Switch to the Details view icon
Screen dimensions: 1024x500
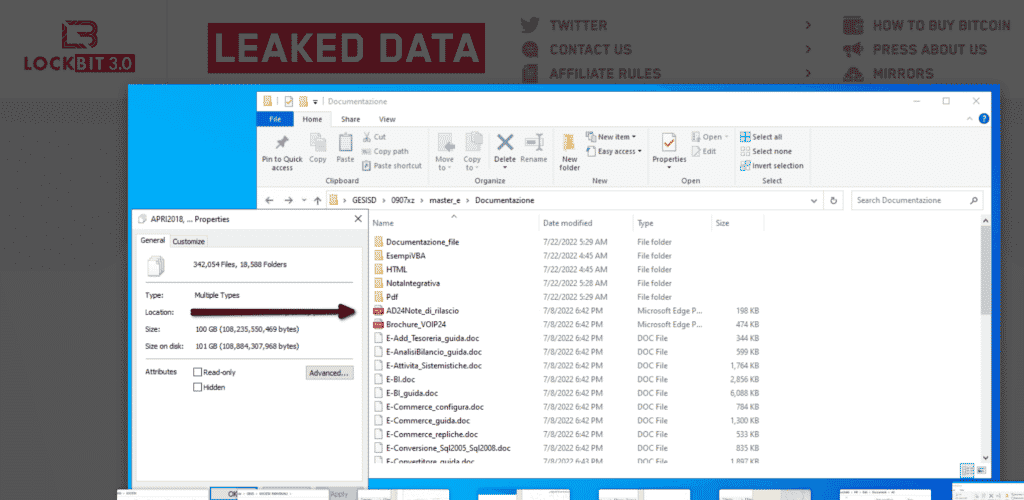pyautogui.click(x=967, y=470)
